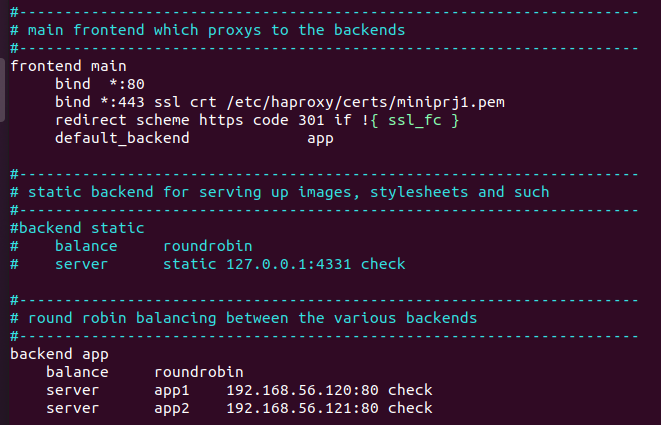Click 'roundrobin' under backend app
This screenshot has width=661, height=425.
[x=199, y=372]
